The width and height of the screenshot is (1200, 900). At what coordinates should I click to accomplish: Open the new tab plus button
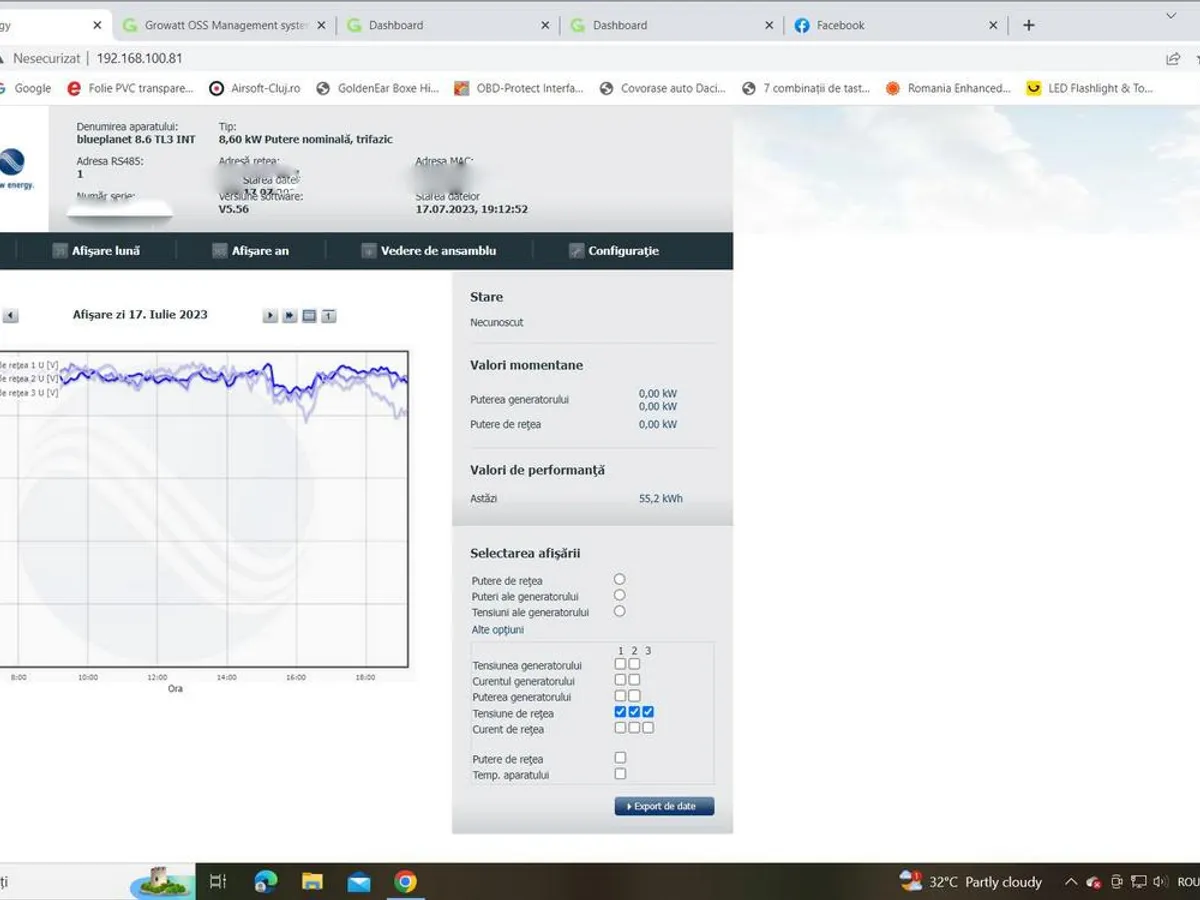tap(1028, 25)
